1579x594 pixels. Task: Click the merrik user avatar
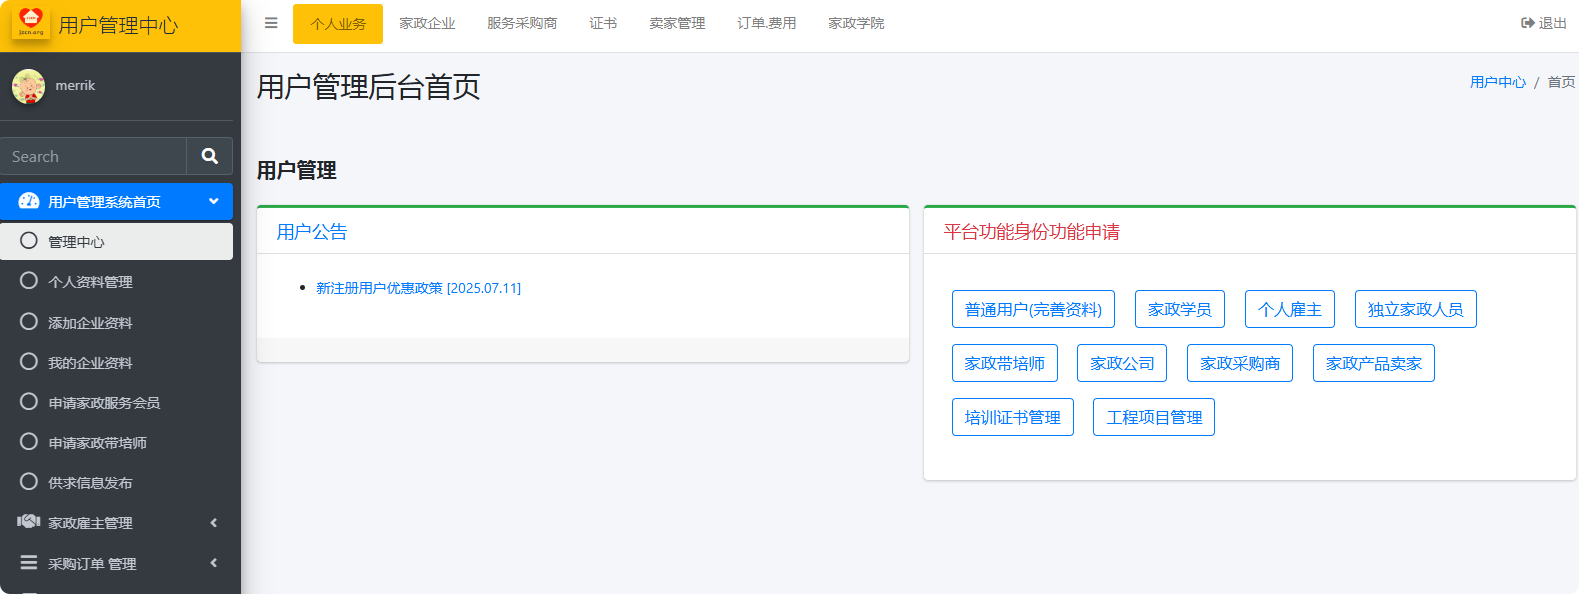pyautogui.click(x=28, y=86)
